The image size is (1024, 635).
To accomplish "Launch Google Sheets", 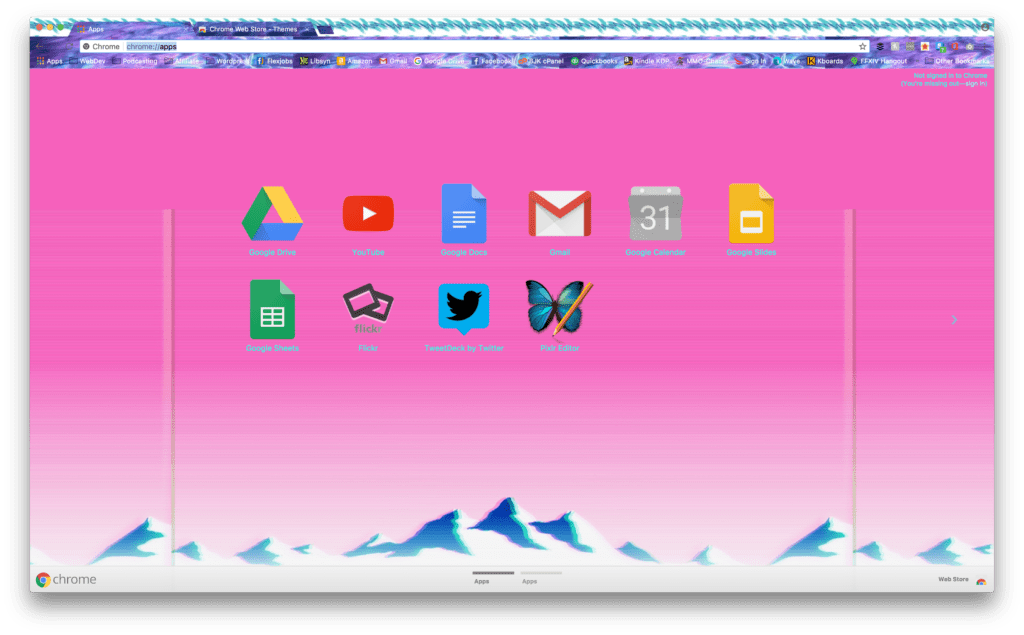I will [x=271, y=308].
